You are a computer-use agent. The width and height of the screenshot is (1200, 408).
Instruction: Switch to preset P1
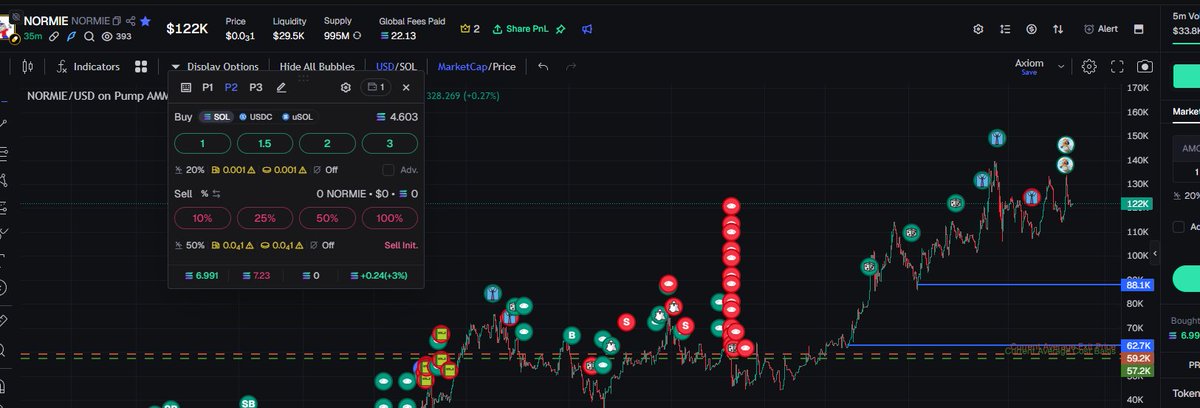click(208, 88)
